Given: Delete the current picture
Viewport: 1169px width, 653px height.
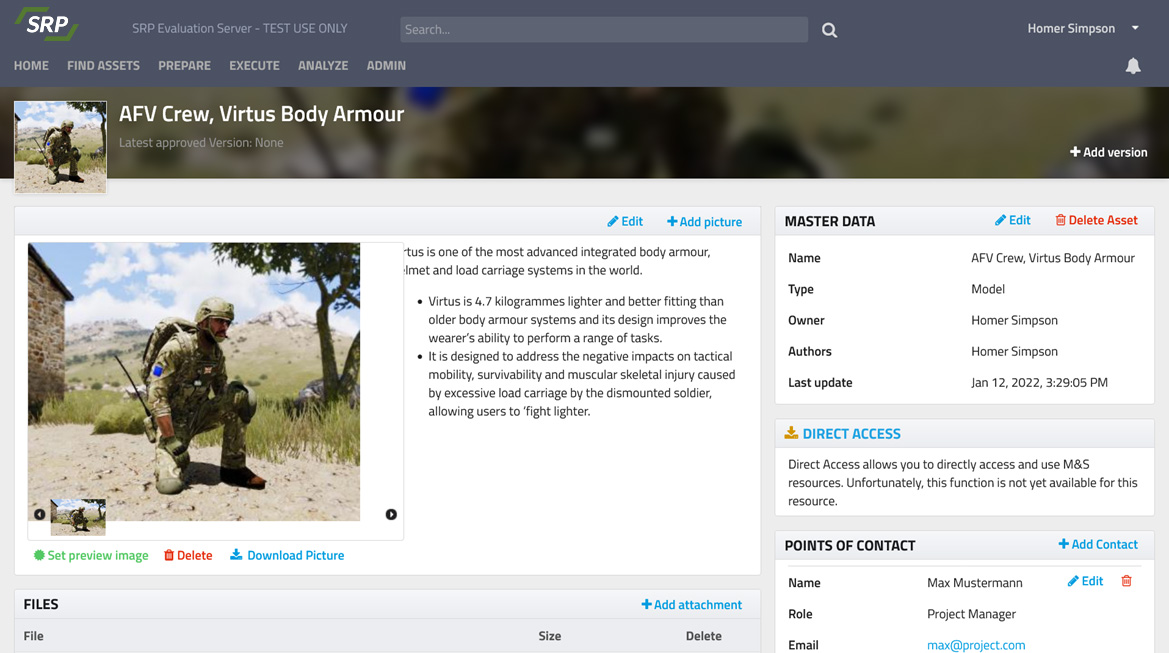Looking at the screenshot, I should coord(188,555).
